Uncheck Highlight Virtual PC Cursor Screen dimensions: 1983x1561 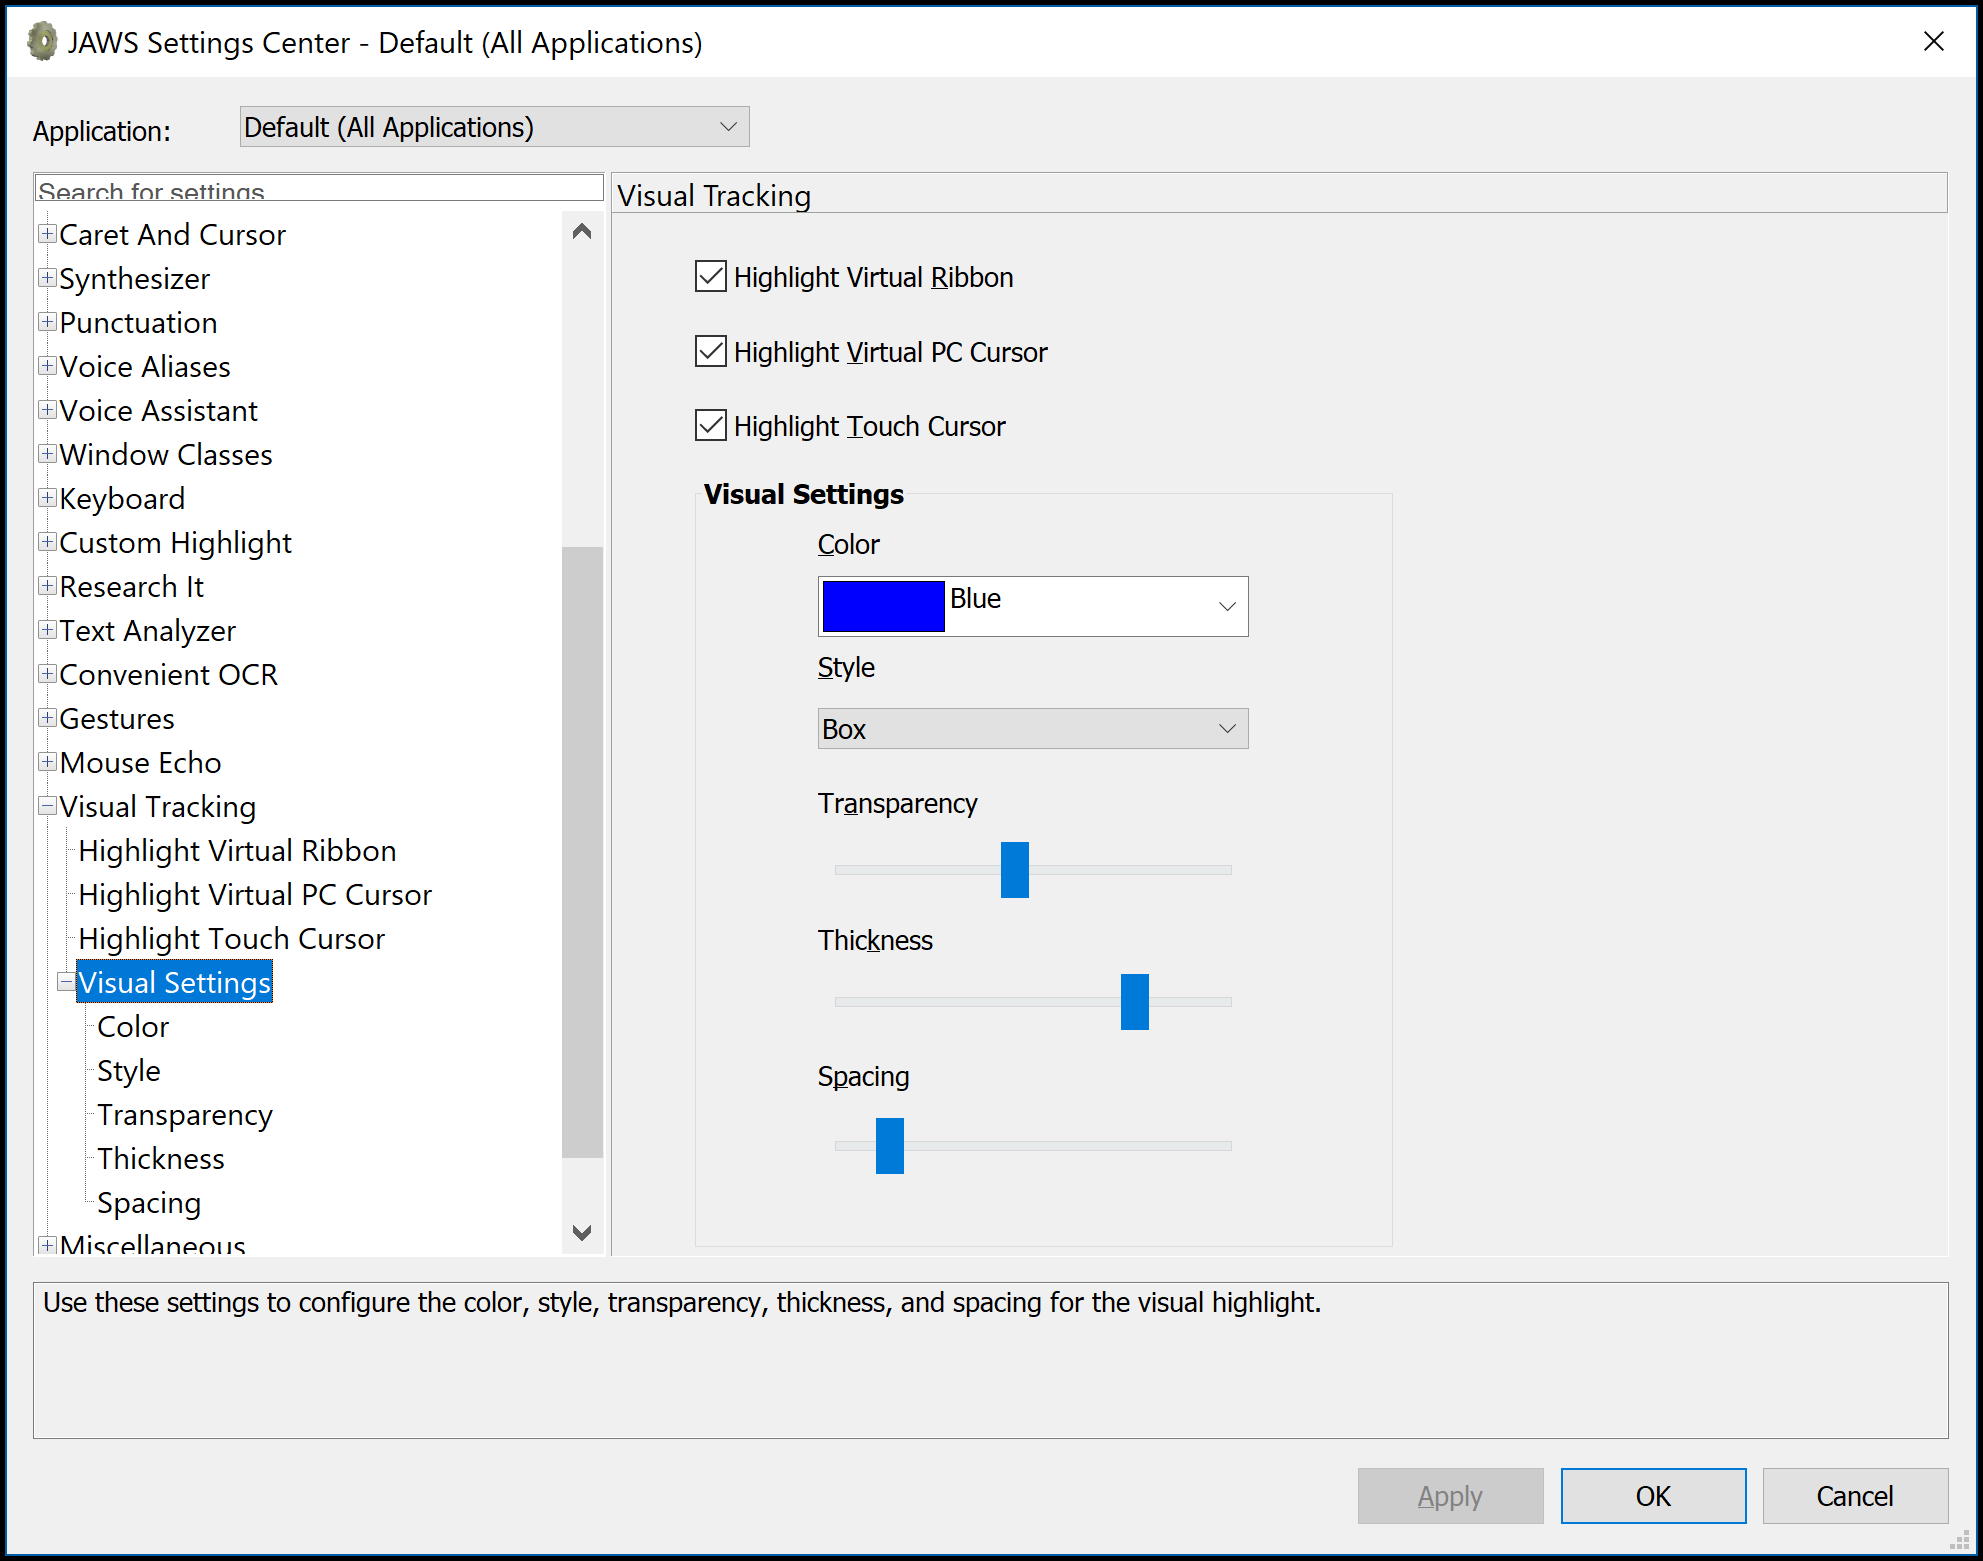(710, 351)
